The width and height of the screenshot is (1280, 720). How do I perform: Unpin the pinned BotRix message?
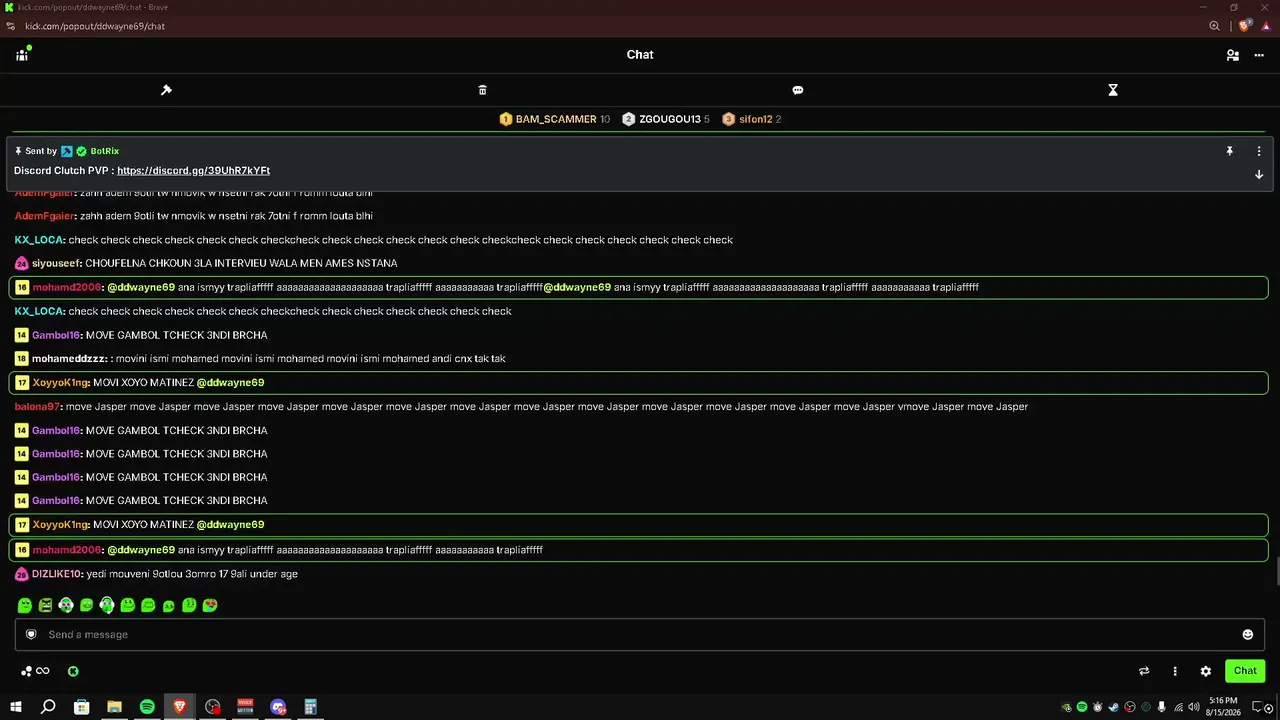[x=1230, y=151]
